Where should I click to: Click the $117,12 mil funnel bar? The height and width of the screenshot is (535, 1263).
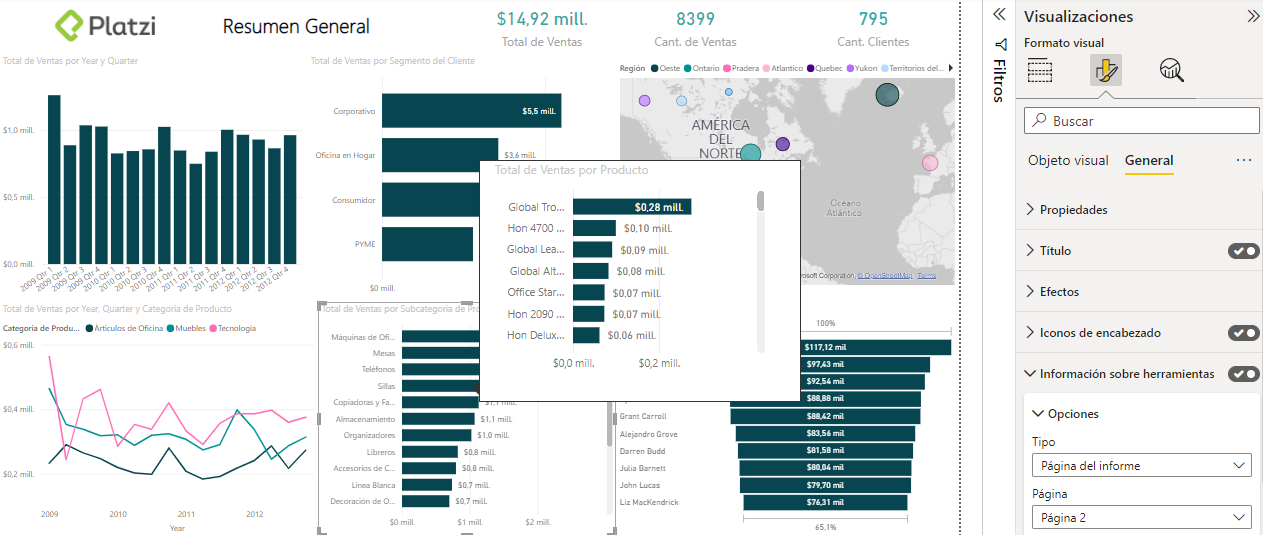pyautogui.click(x=825, y=347)
